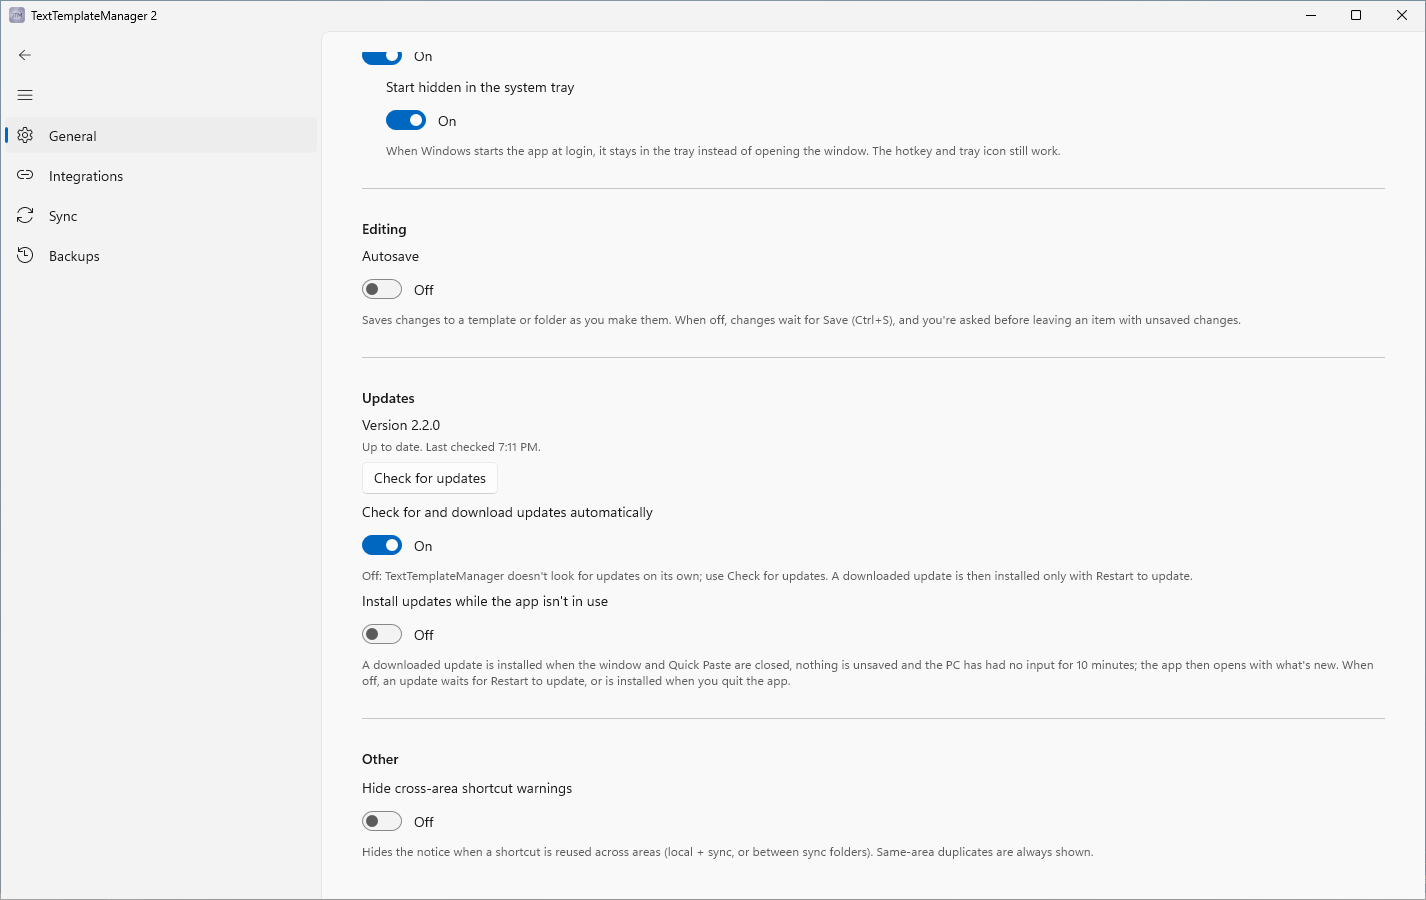Open the Integrations settings page

(x=161, y=176)
